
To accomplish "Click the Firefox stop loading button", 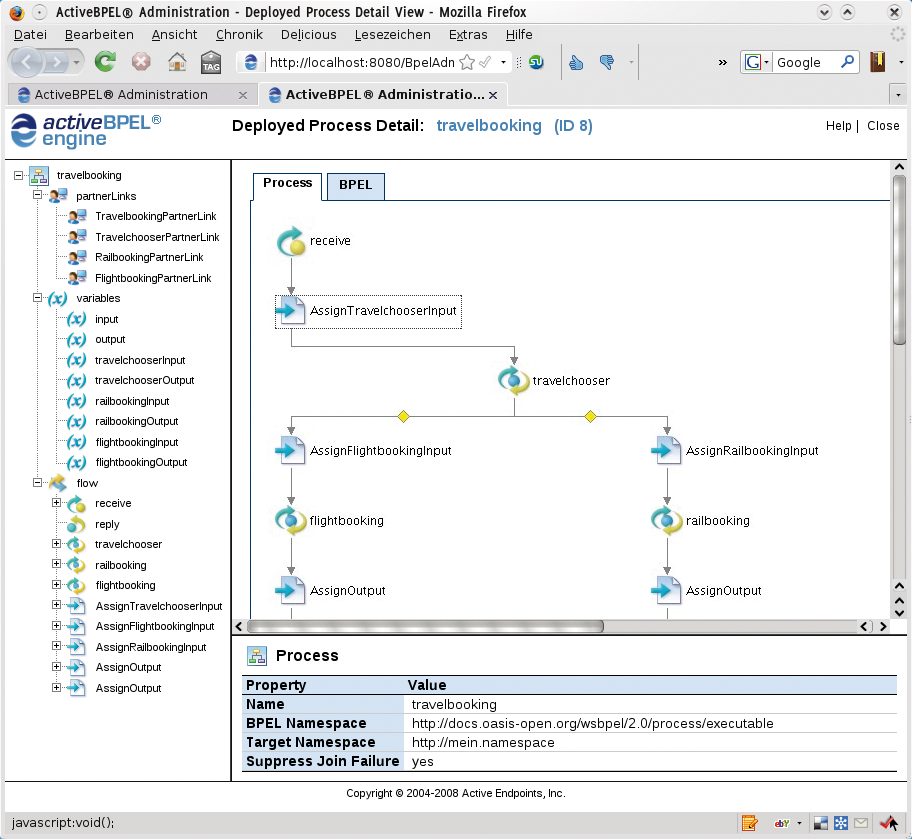I will [x=141, y=62].
